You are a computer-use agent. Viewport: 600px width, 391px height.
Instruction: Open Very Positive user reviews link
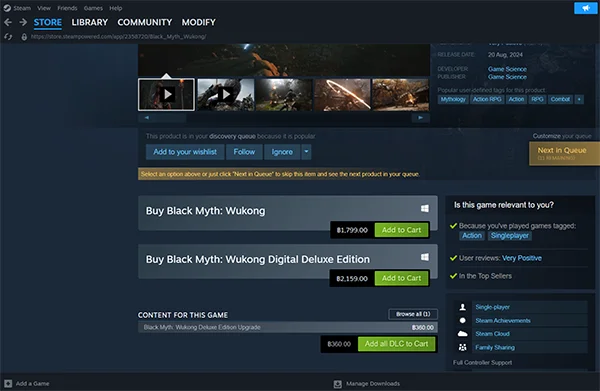pyautogui.click(x=522, y=258)
